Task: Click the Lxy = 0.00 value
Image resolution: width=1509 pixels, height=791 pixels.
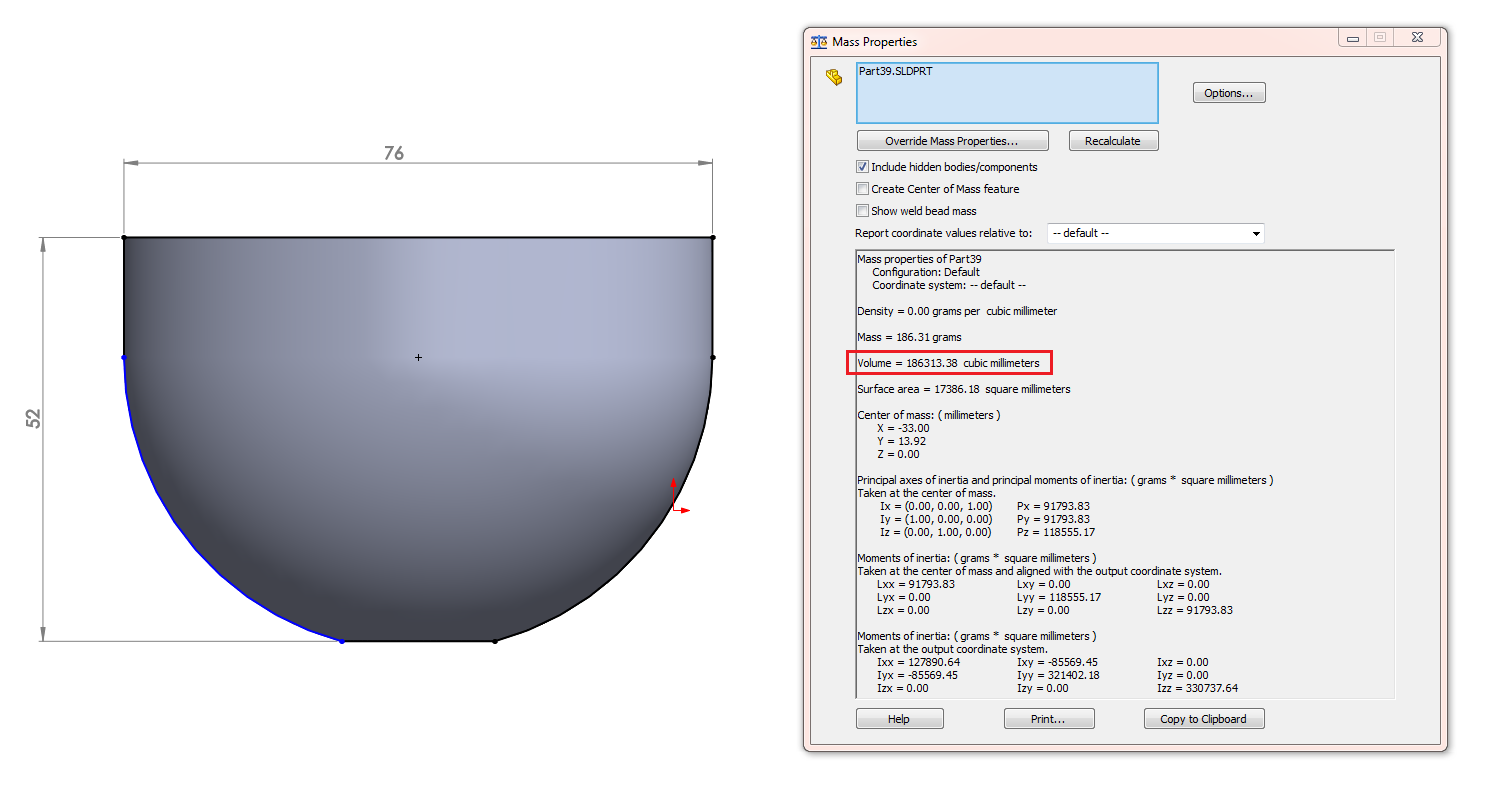Action: click(x=1043, y=584)
